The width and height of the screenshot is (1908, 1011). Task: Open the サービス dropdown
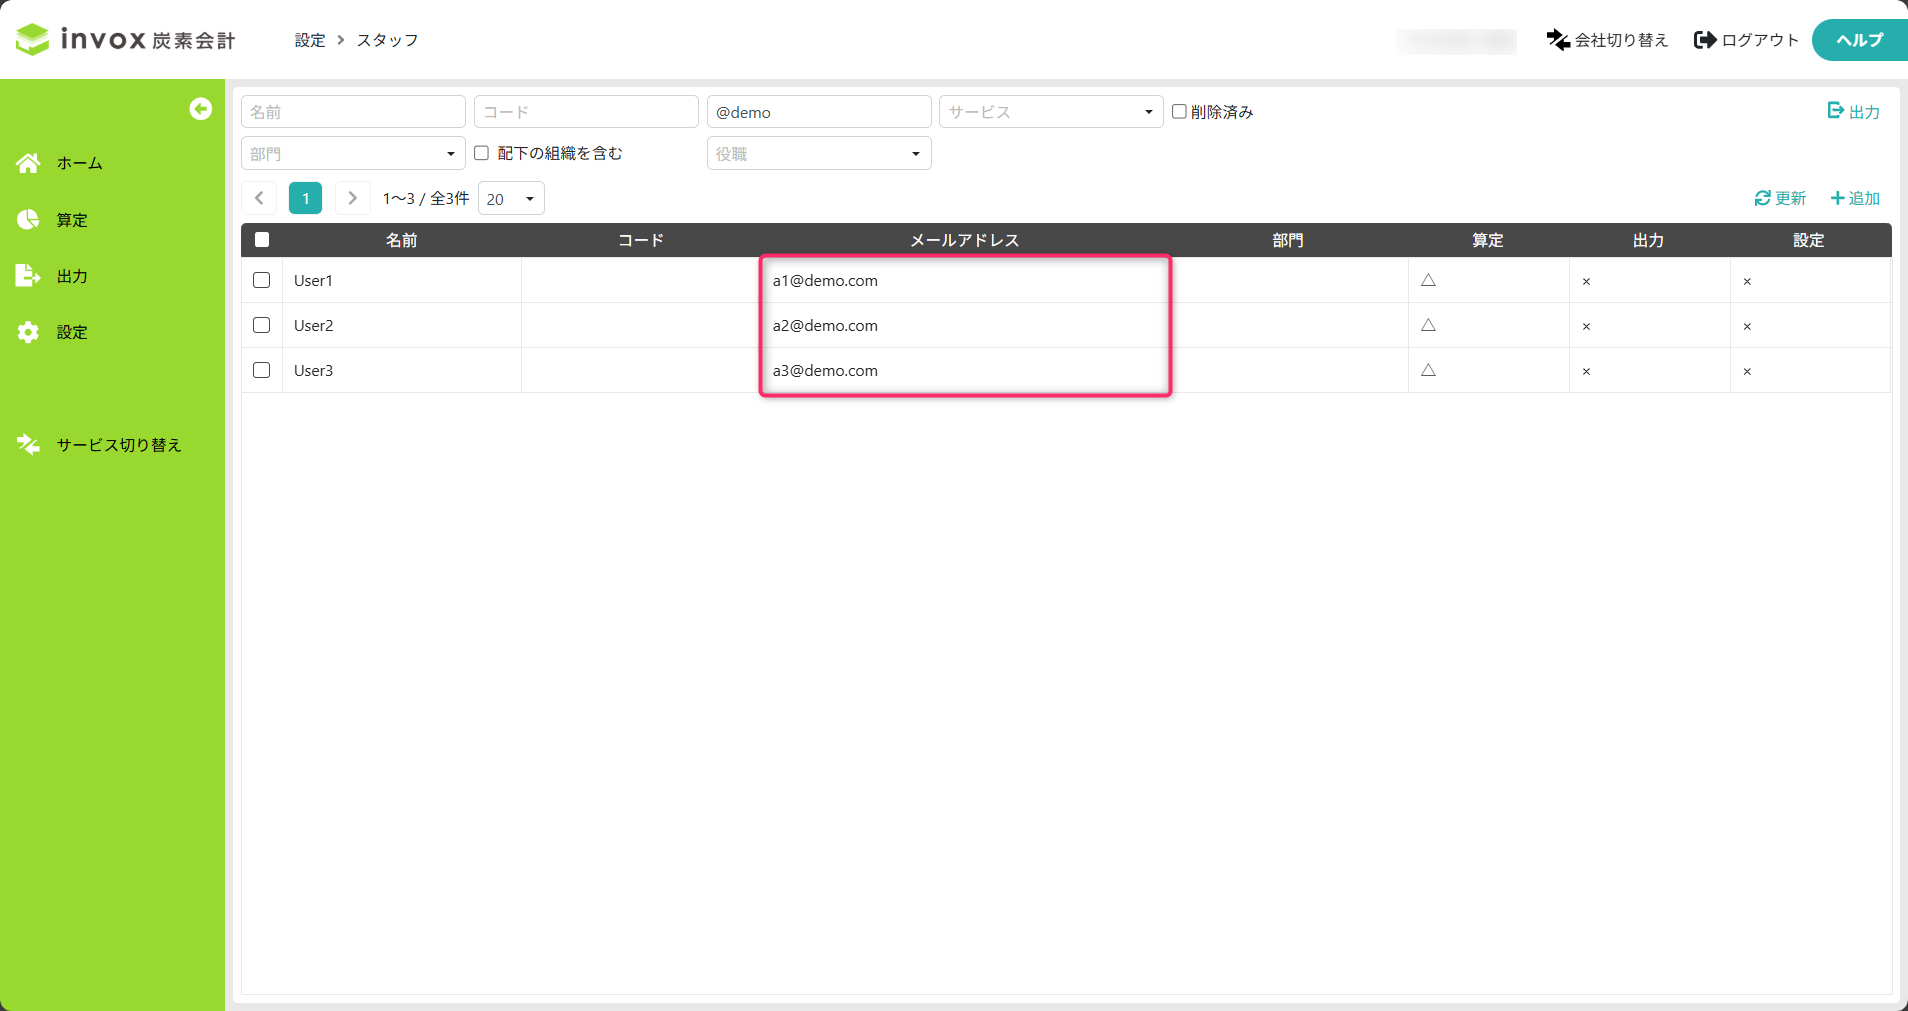1051,112
